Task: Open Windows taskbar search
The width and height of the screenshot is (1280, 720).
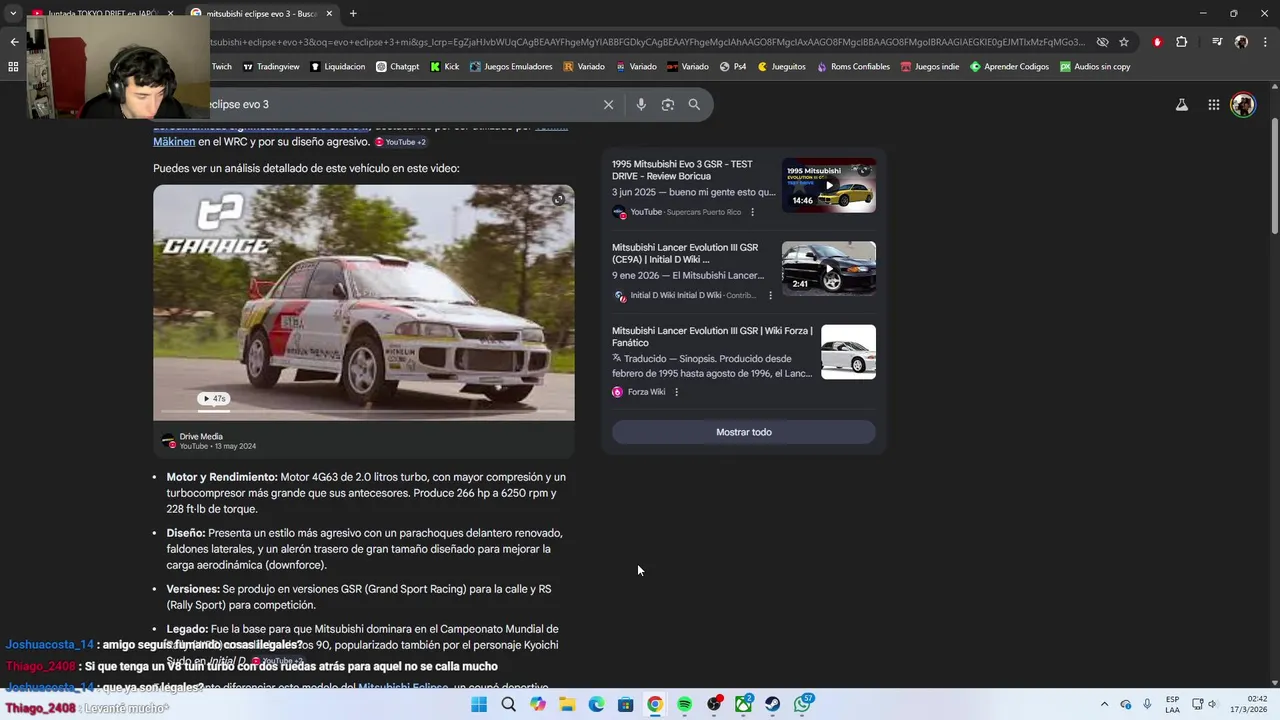Action: click(508, 704)
